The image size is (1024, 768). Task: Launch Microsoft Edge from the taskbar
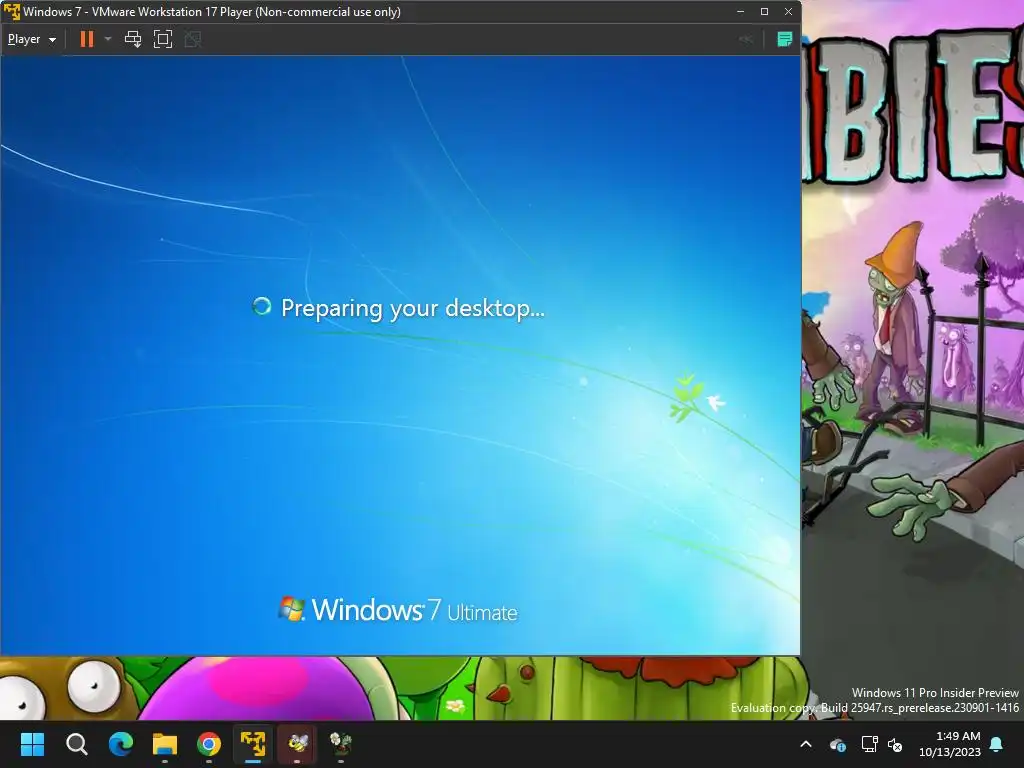coord(121,744)
